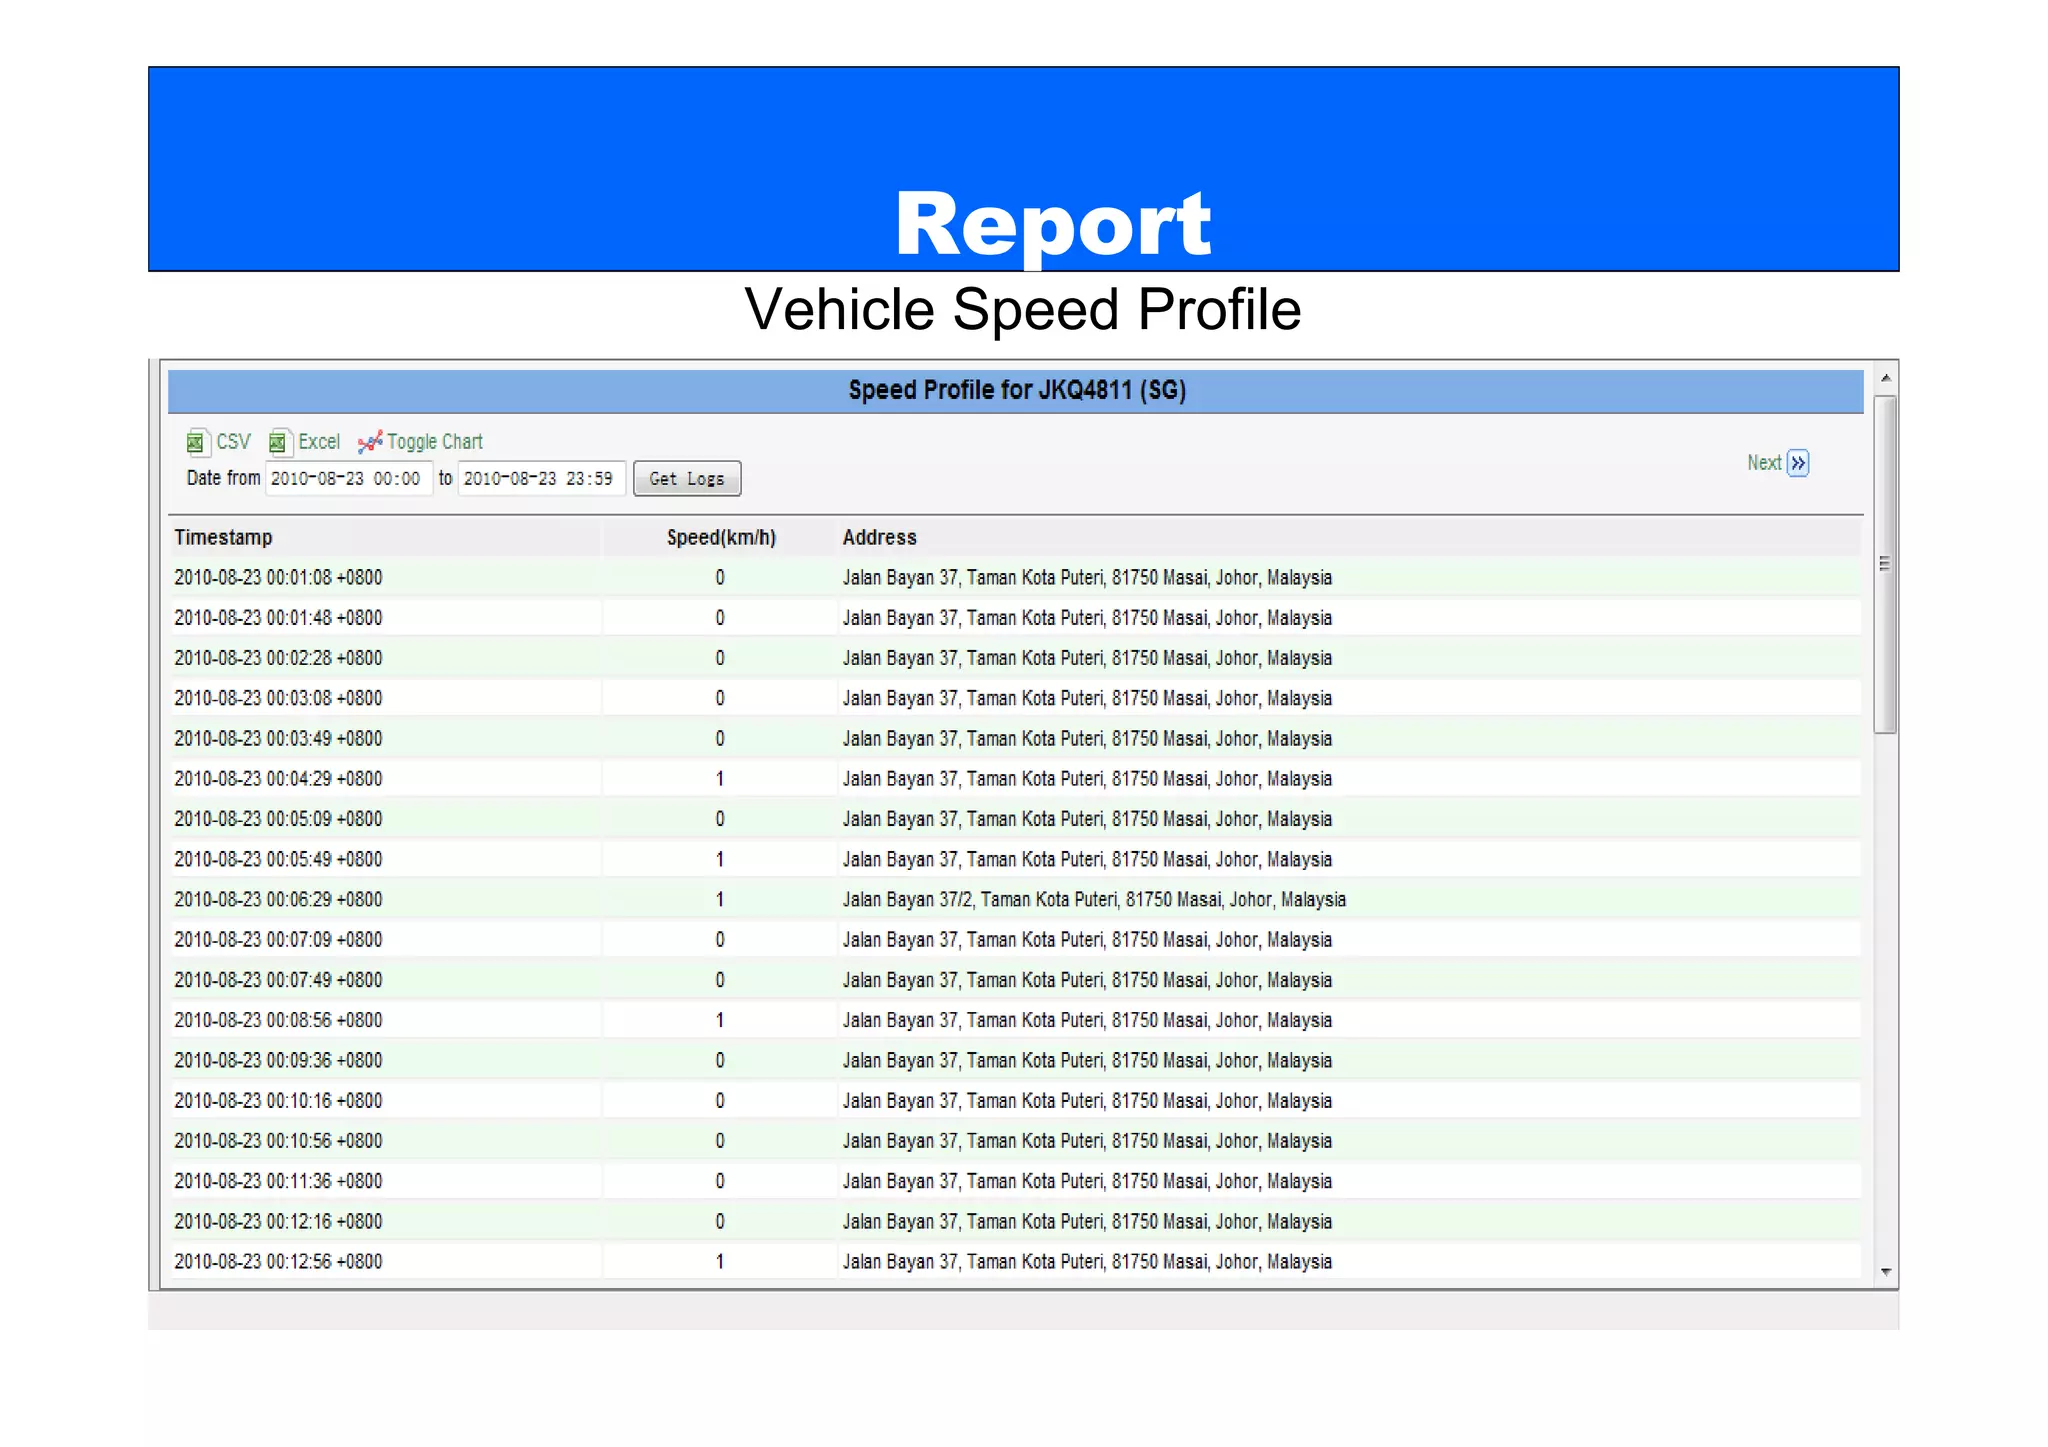Select timestamp 2010-08-23 00:04:29 +0800
Screen dimensions: 2048x1447
(278, 778)
